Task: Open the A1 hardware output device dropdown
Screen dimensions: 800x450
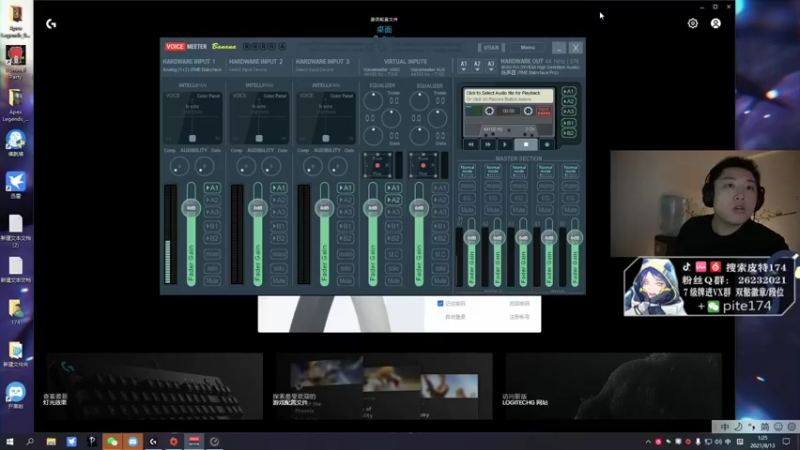Action: point(463,65)
